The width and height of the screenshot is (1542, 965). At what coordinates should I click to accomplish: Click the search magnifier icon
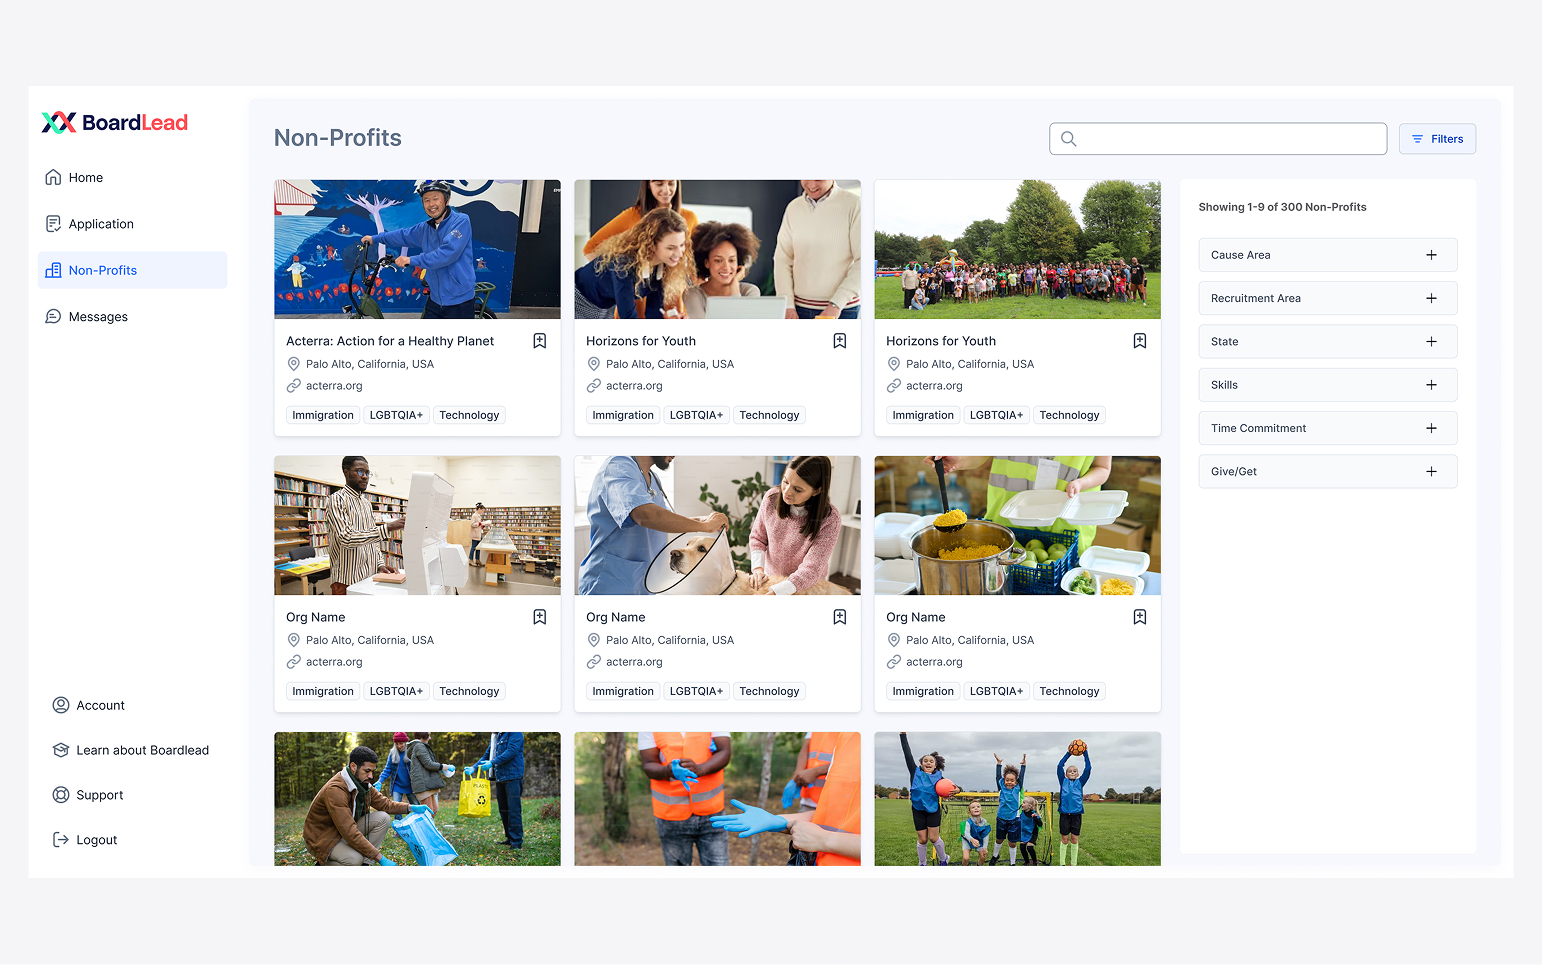(x=1068, y=139)
